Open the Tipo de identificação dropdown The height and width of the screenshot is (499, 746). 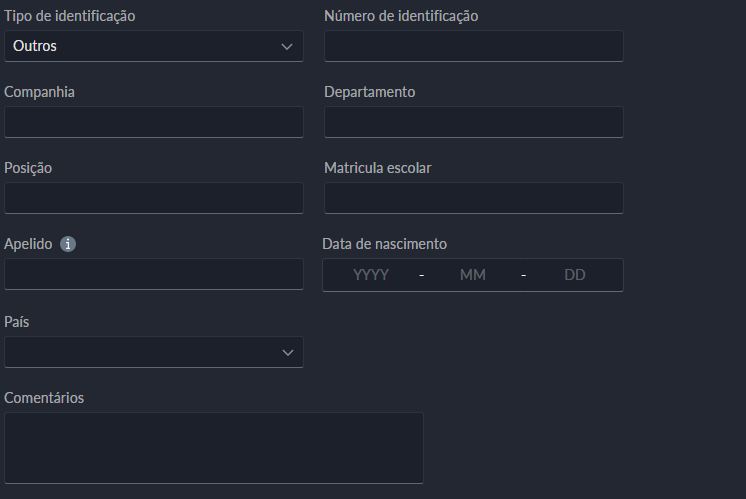click(154, 46)
